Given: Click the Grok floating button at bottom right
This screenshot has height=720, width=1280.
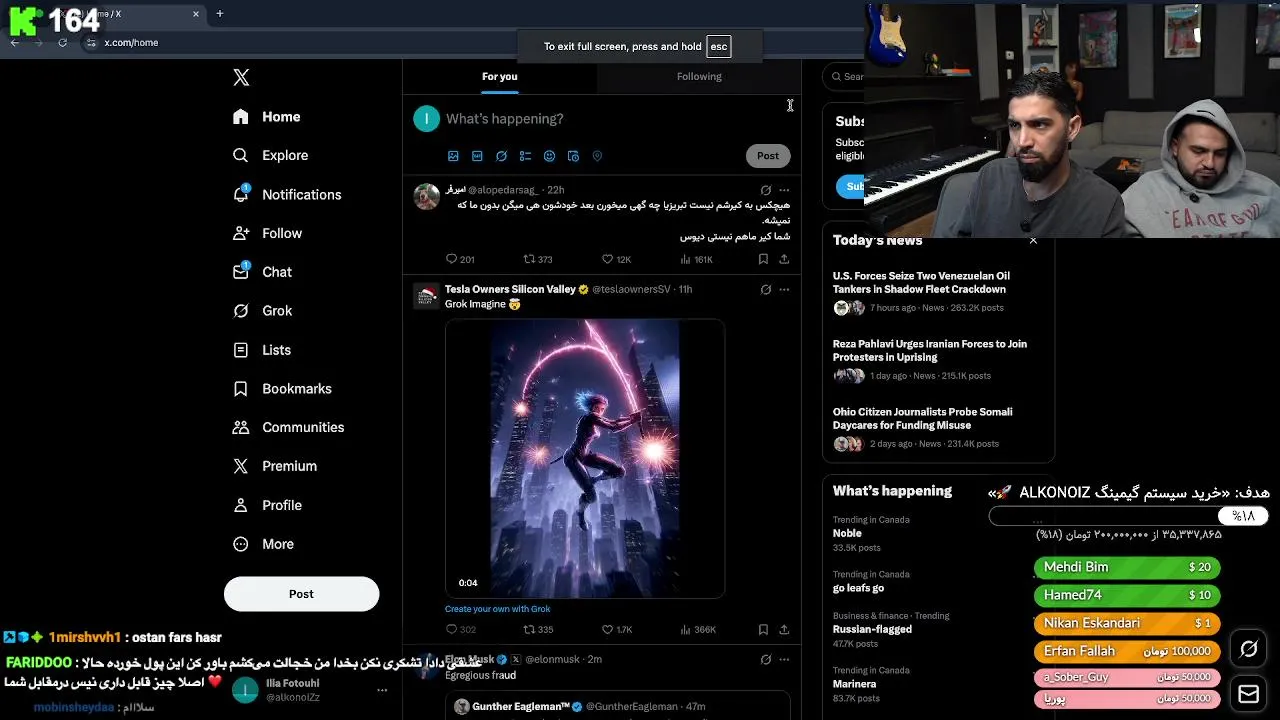Looking at the screenshot, I should coord(1249,650).
